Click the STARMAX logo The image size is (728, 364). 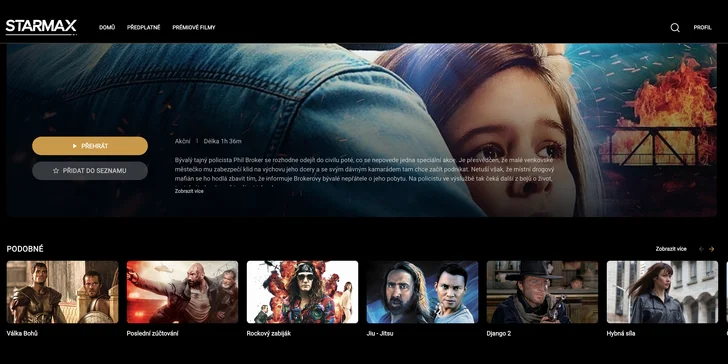tap(41, 27)
